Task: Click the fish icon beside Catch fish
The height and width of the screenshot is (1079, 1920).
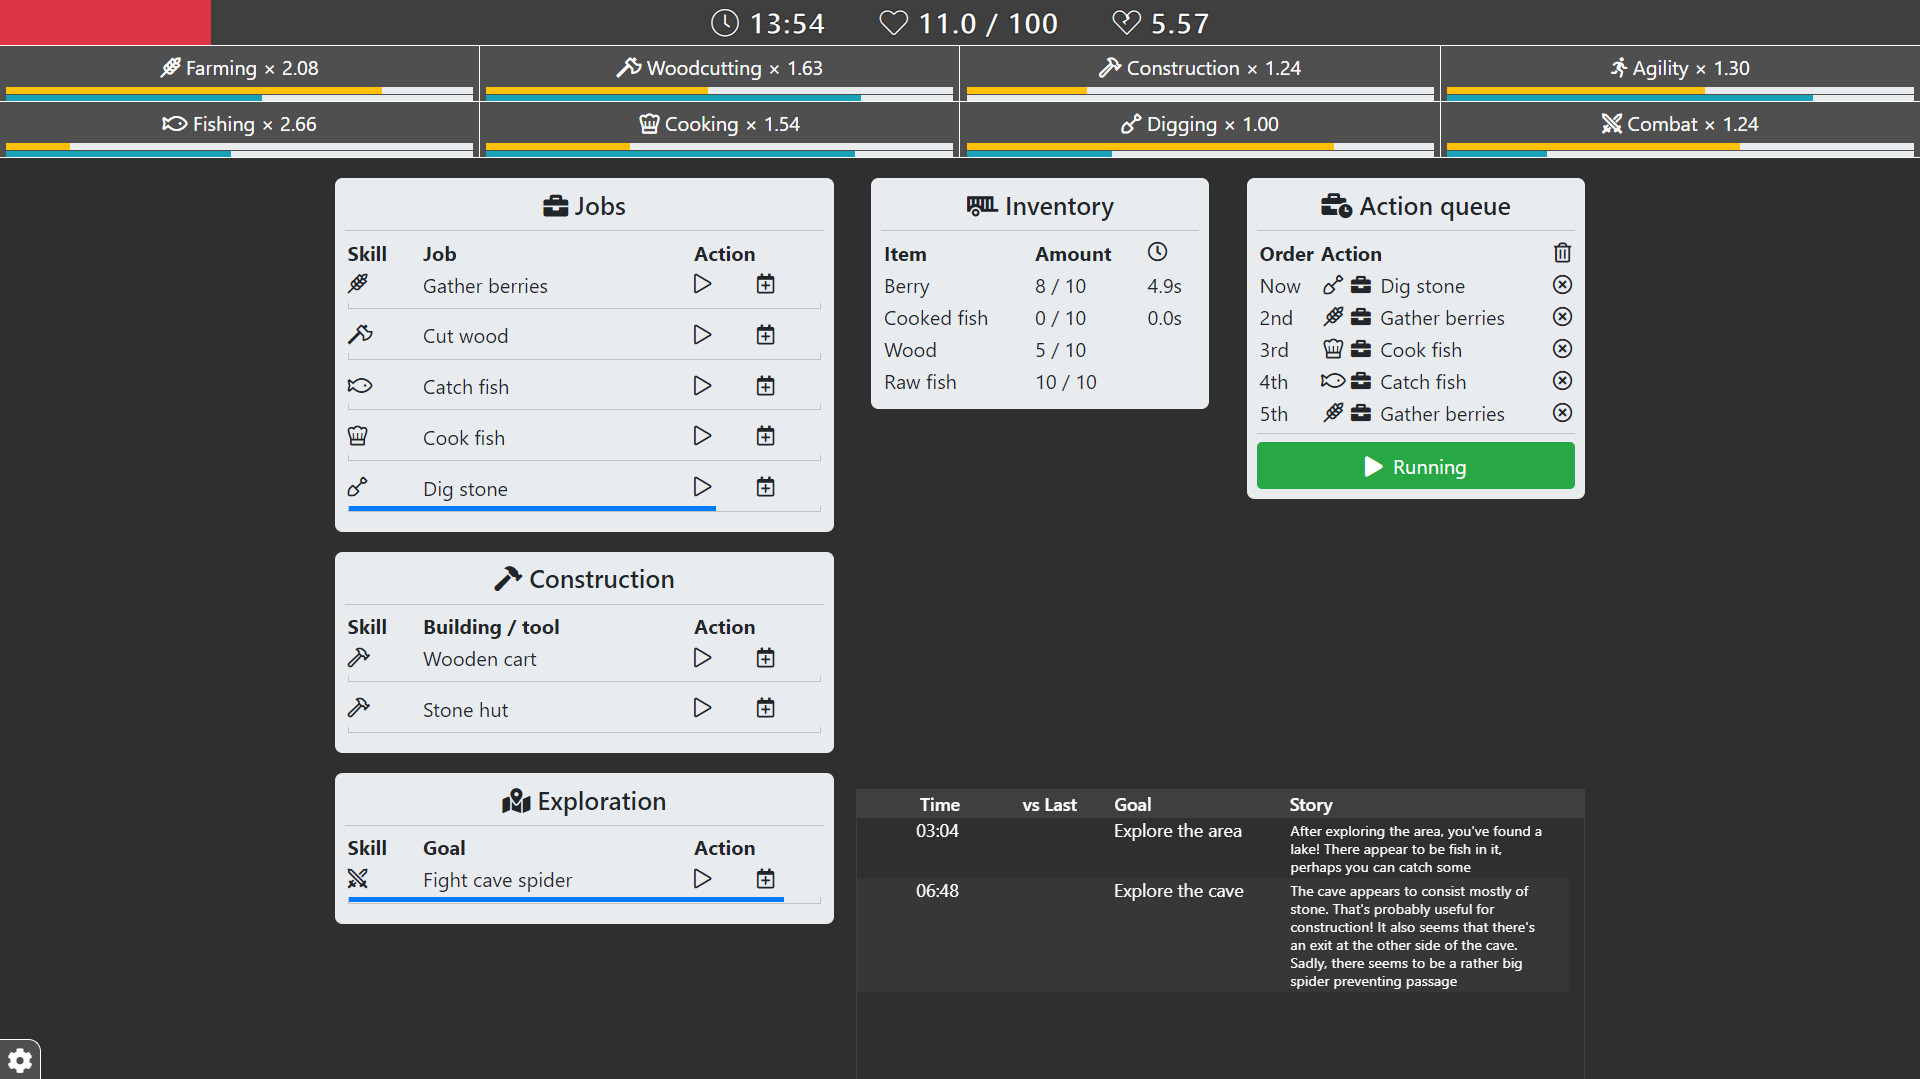Action: pos(360,385)
